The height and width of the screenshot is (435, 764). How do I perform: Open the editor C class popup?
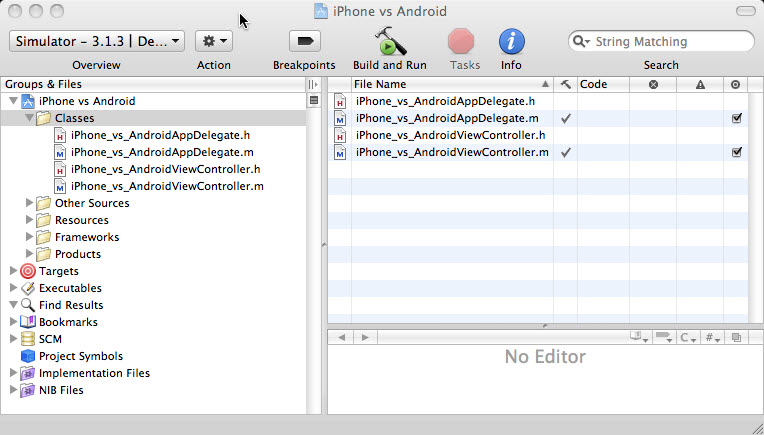688,337
